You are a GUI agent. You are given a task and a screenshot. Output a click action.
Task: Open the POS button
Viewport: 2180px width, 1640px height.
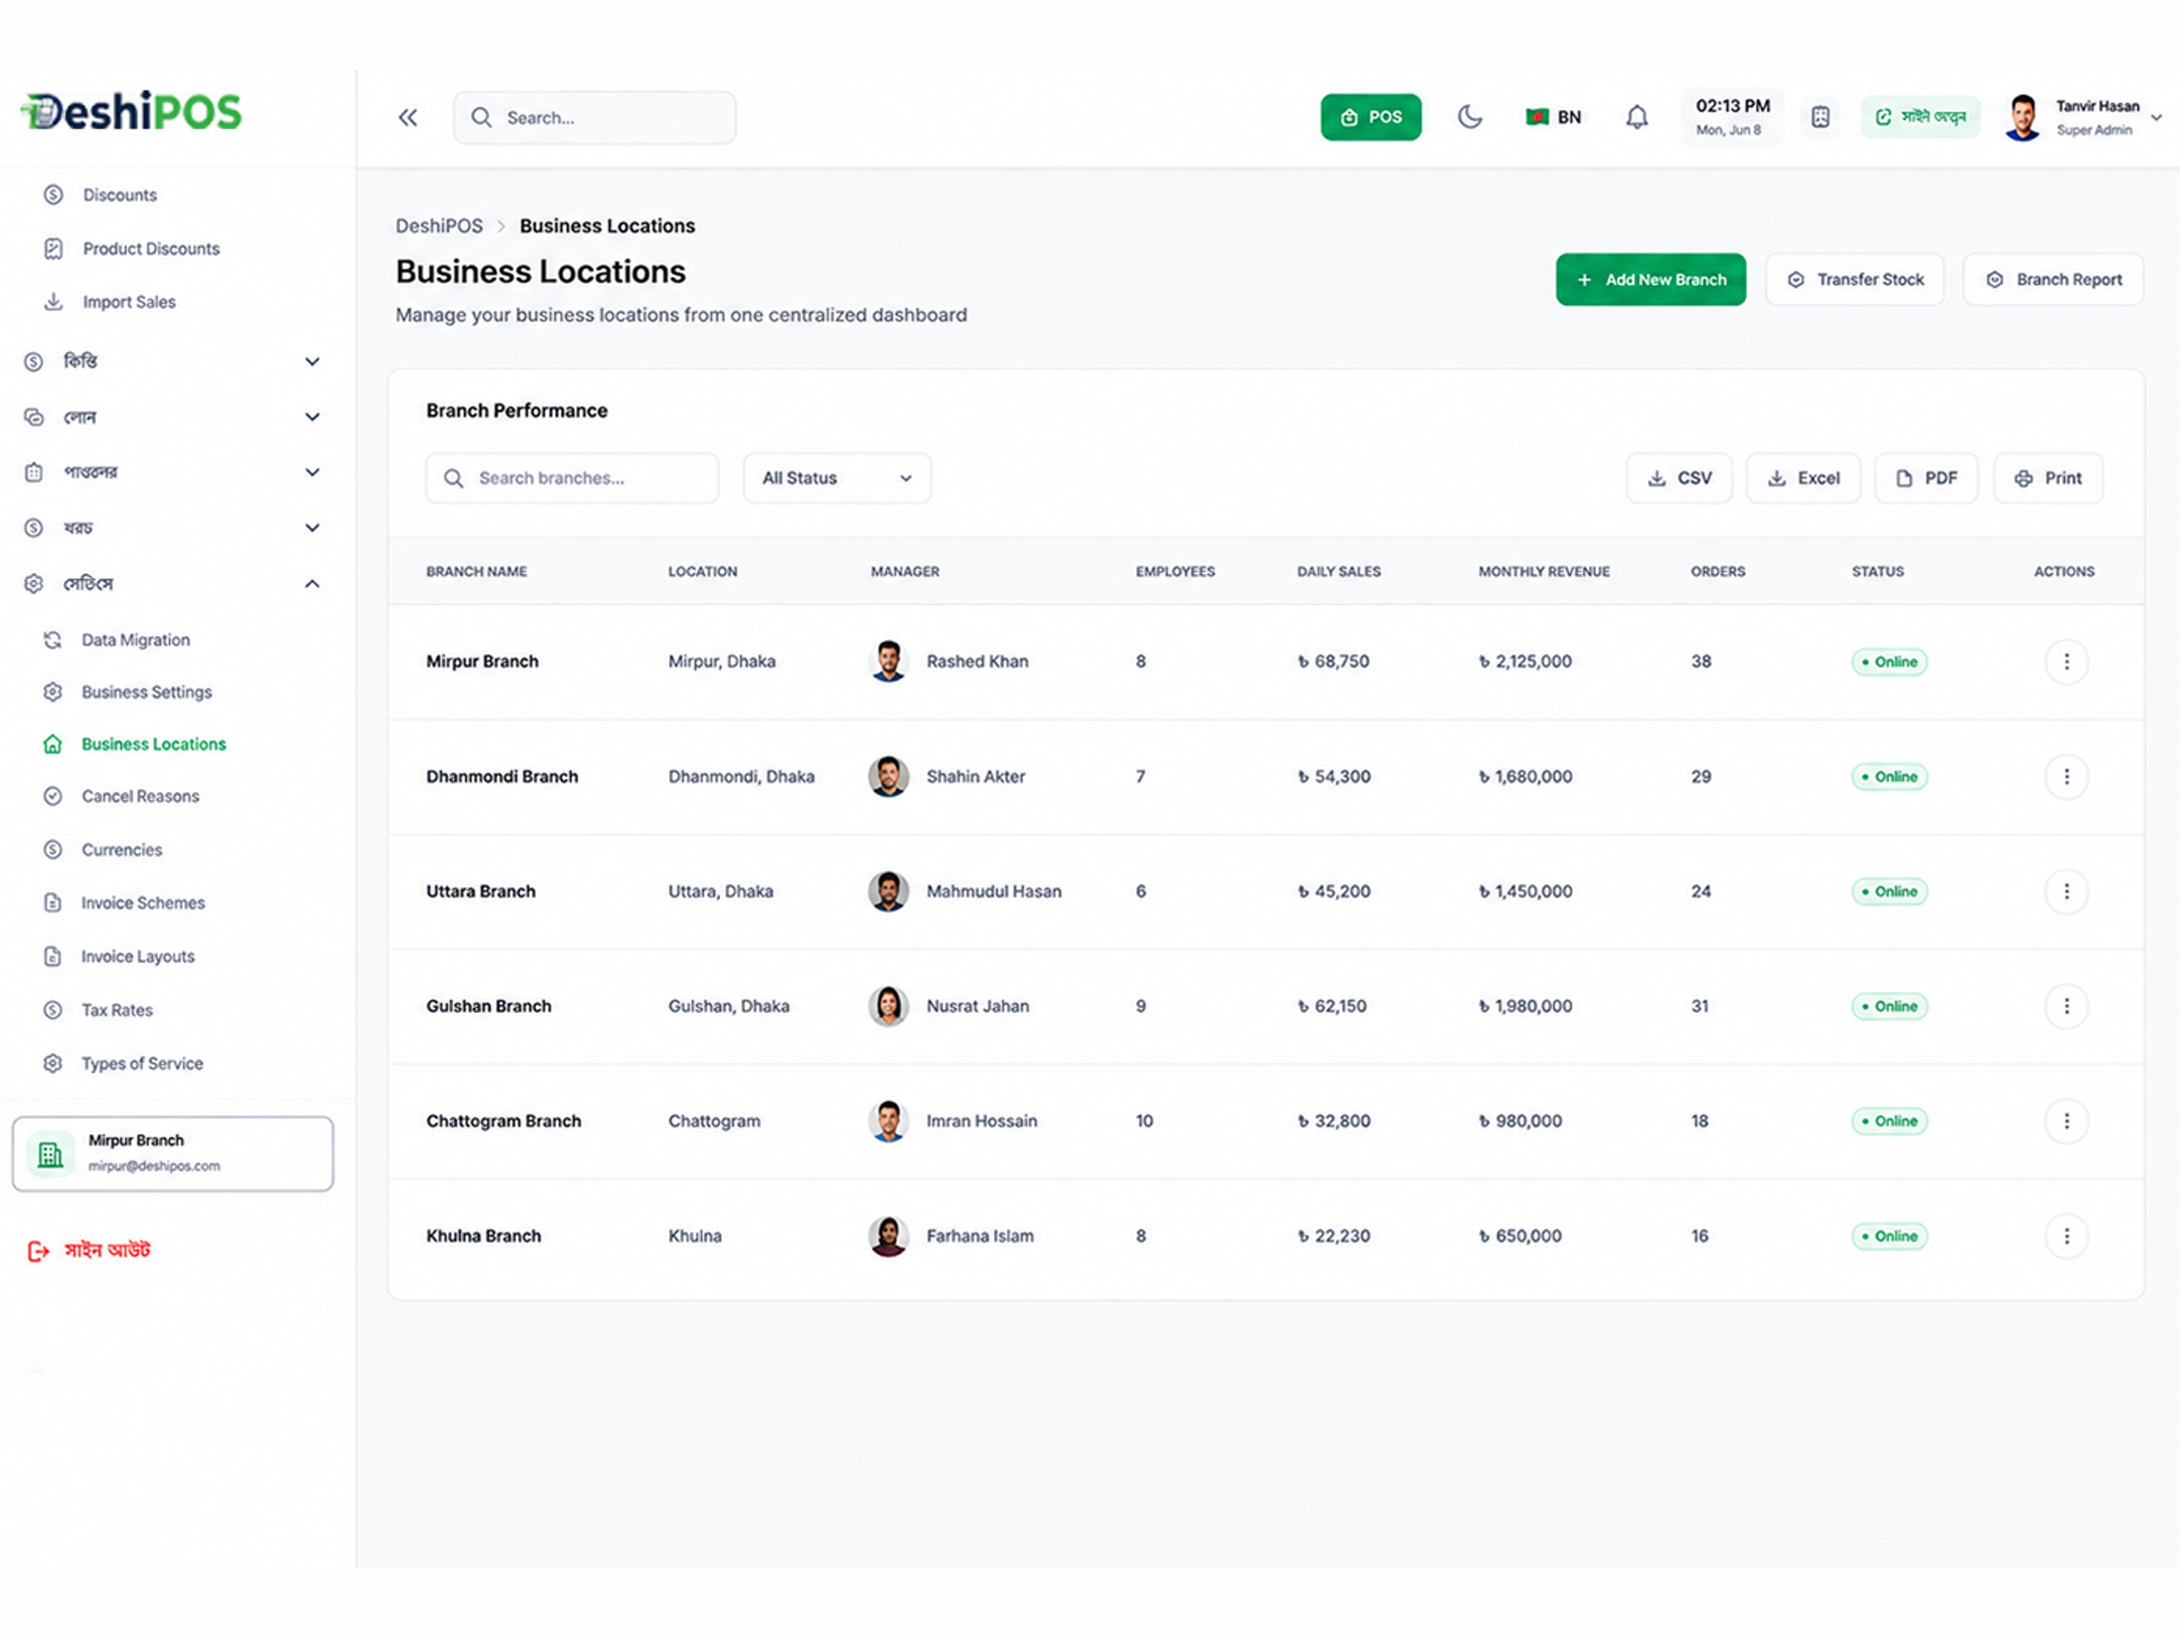coord(1370,117)
